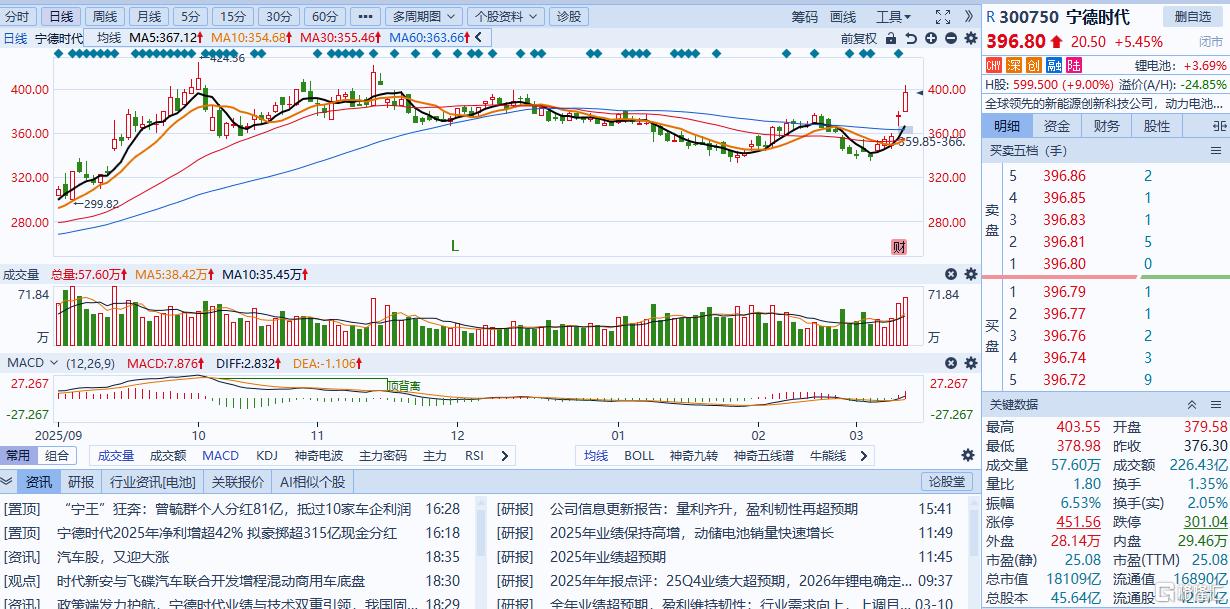Switch to 分时 intraday view

18,17
